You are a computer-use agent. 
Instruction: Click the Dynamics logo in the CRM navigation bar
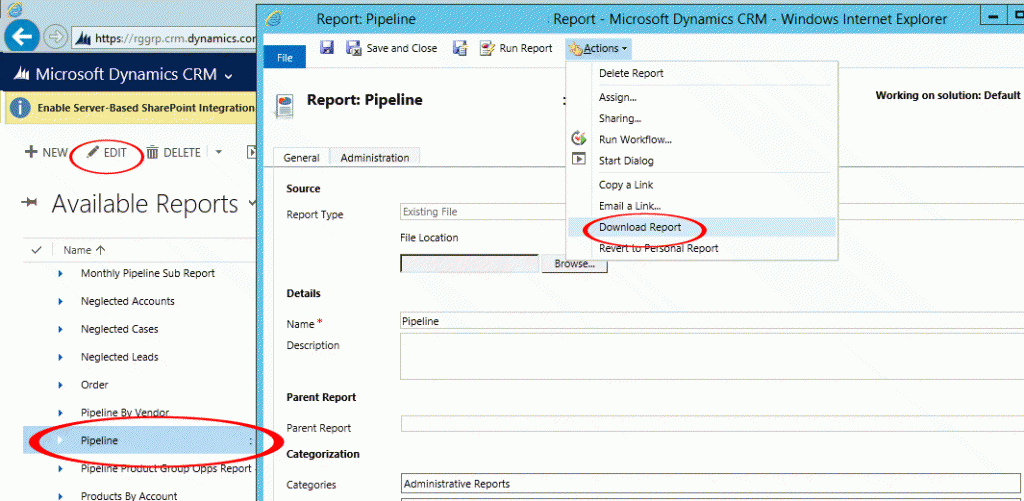click(22, 74)
